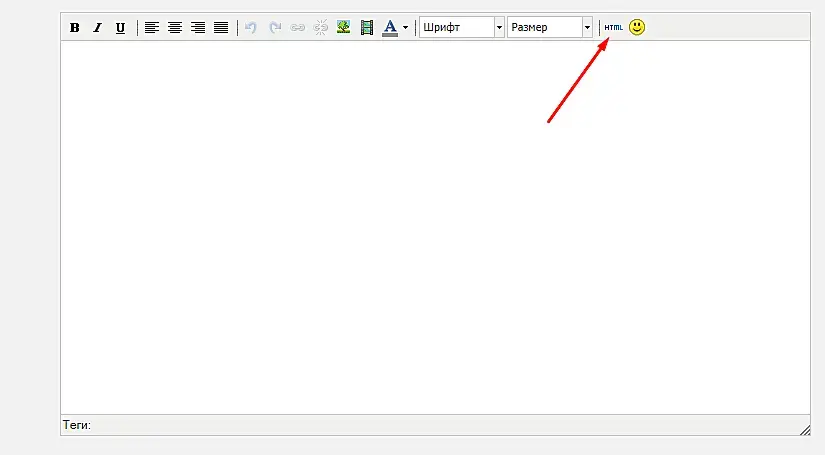Open the text color dropdown arrow
Image resolution: width=825 pixels, height=455 pixels.
pyautogui.click(x=405, y=27)
